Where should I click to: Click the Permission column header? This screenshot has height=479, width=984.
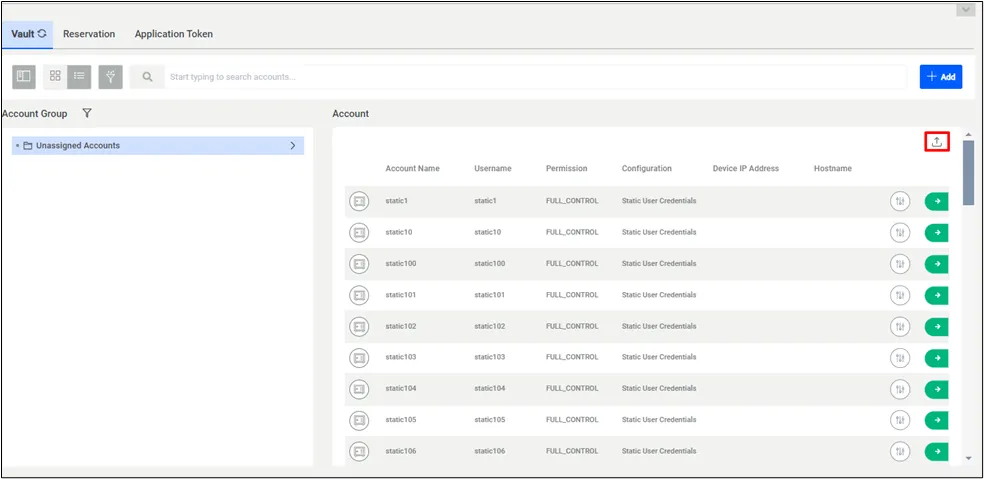567,168
